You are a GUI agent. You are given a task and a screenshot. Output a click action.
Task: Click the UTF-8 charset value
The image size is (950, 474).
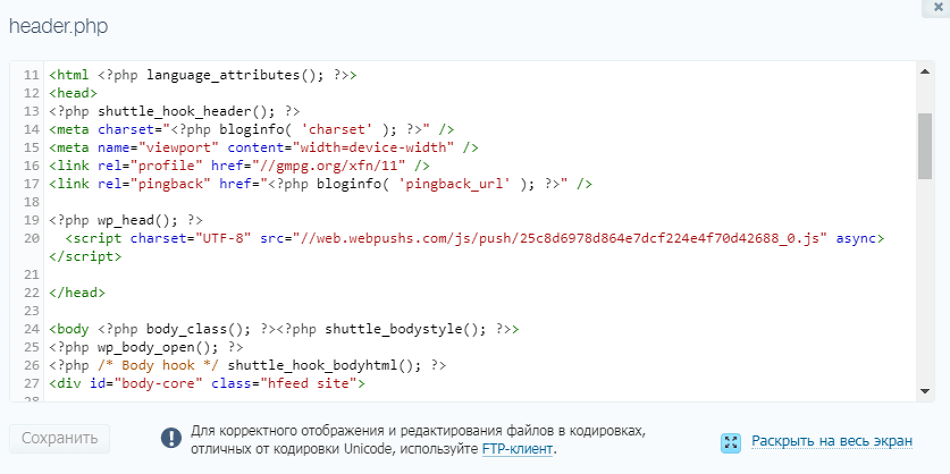(224, 239)
